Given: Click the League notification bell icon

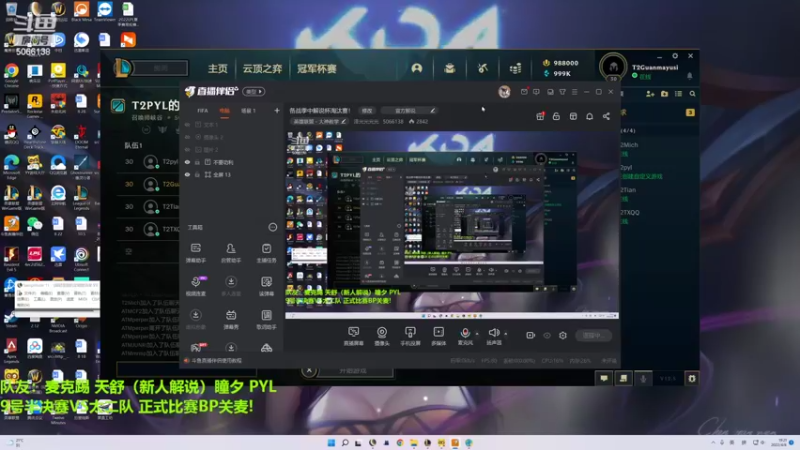Looking at the screenshot, I should click(690, 76).
